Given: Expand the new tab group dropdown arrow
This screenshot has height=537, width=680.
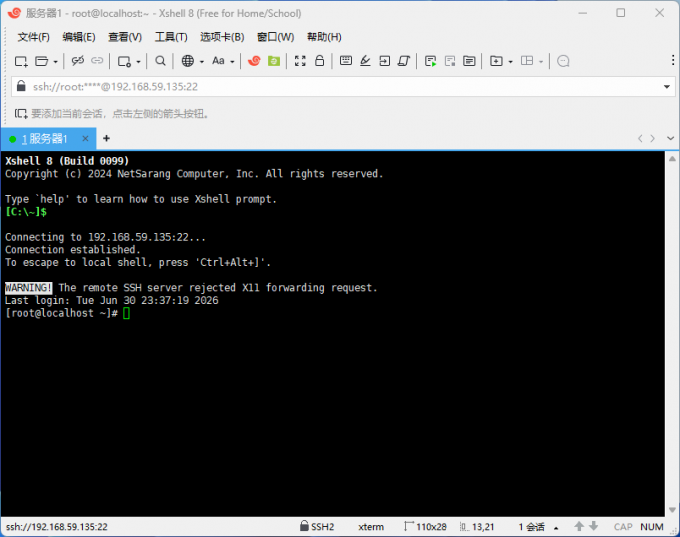Looking at the screenshot, I should point(510,62).
